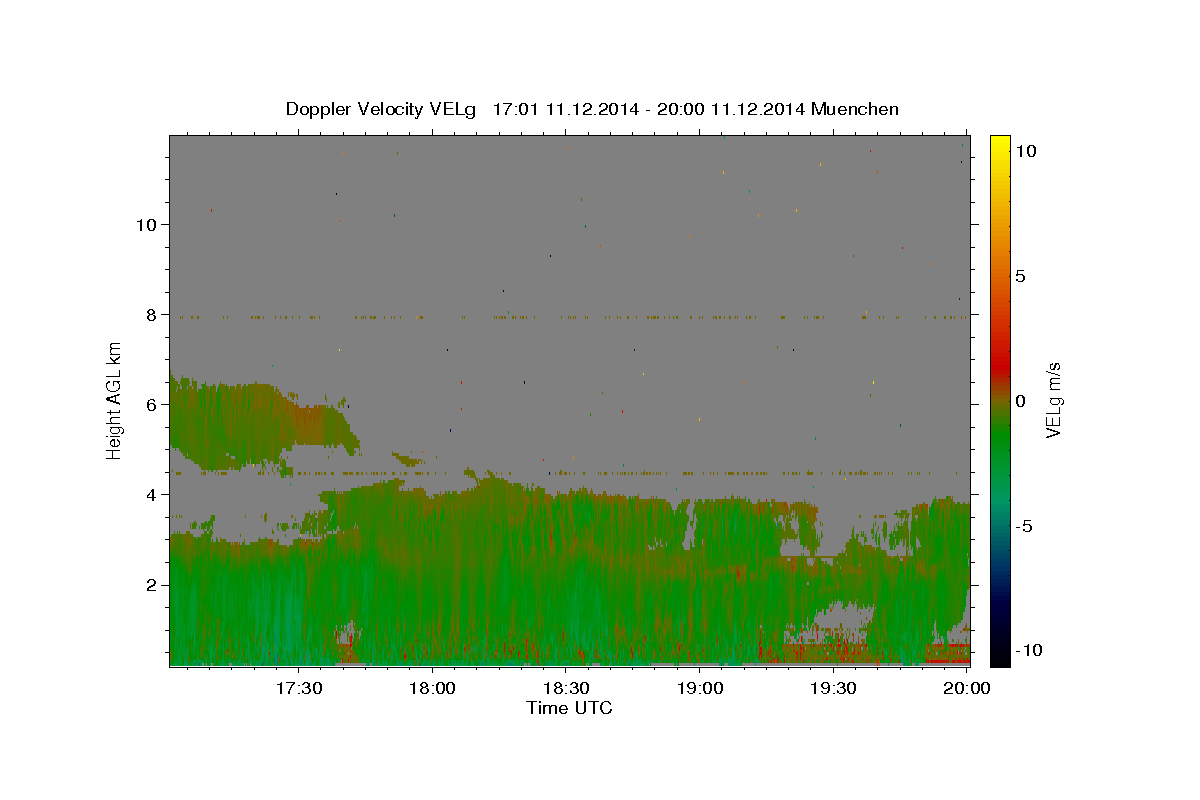The image size is (1200, 800).
Task: Click the height tick label '4'
Action: [153, 494]
